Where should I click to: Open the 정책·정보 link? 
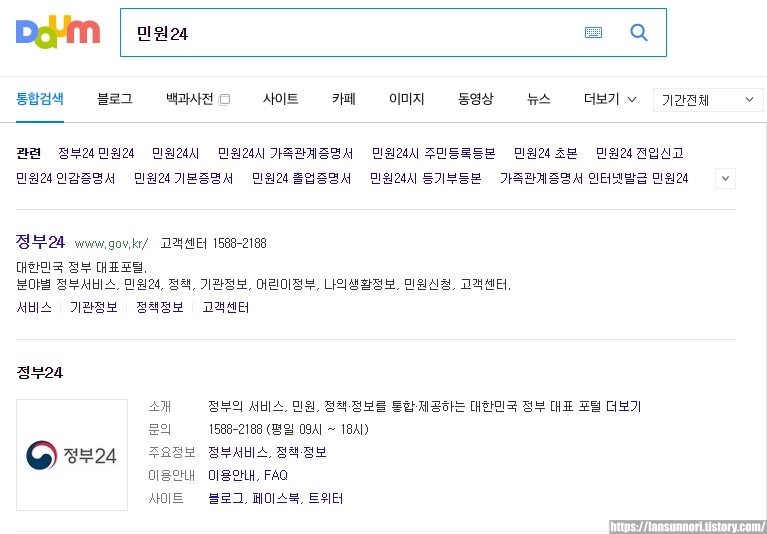click(301, 452)
